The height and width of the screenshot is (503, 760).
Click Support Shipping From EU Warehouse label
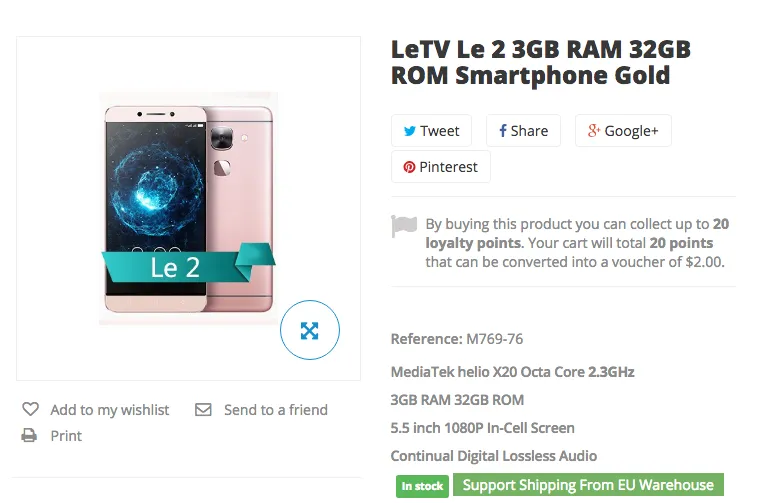click(588, 485)
